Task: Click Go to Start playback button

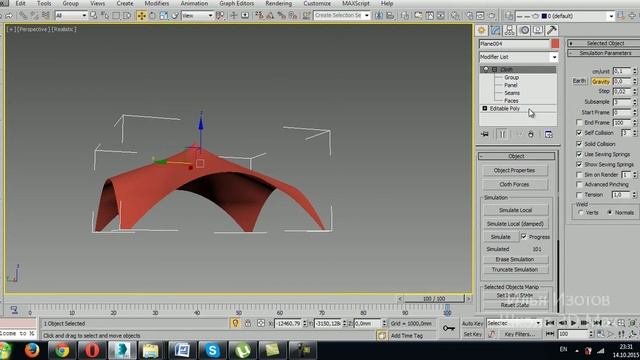Action: tap(550, 323)
